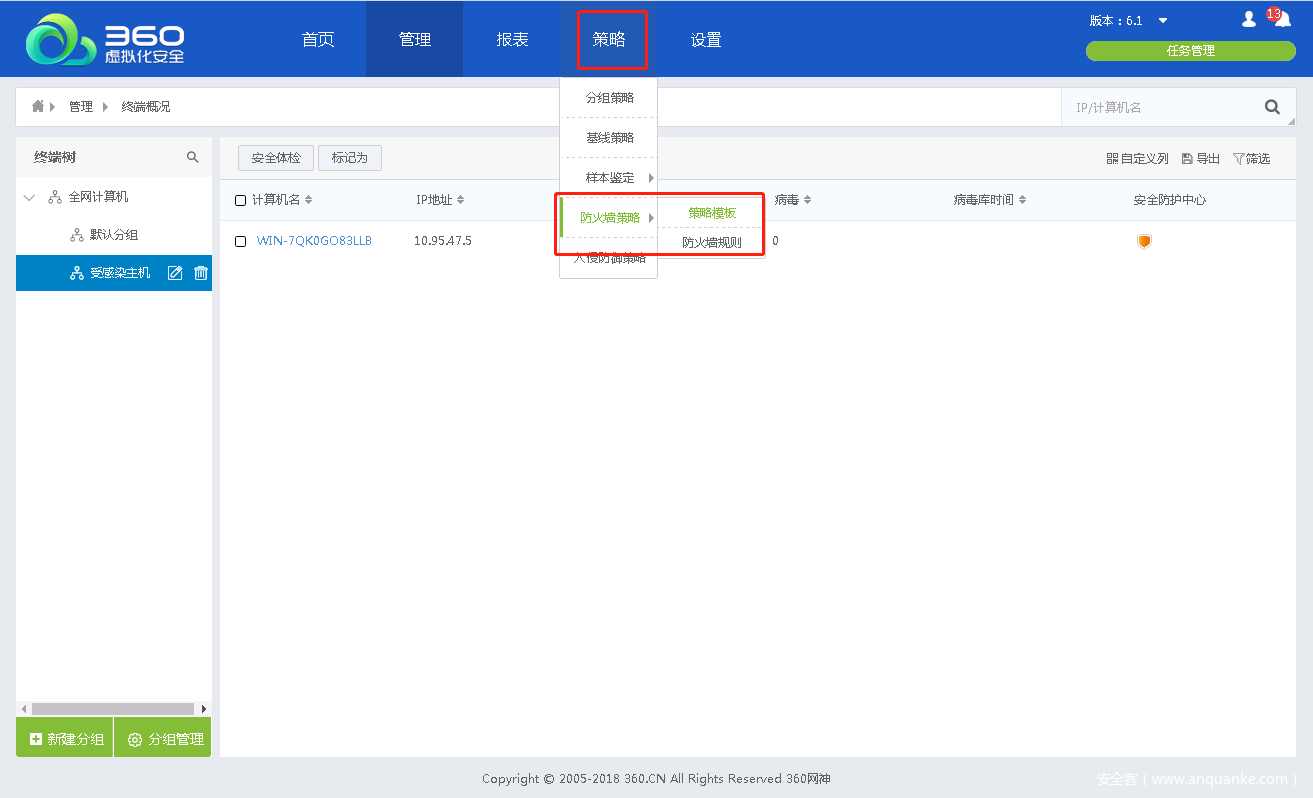Choose 分组策略 from the strategy menu
The height and width of the screenshot is (798, 1313).
pos(609,98)
